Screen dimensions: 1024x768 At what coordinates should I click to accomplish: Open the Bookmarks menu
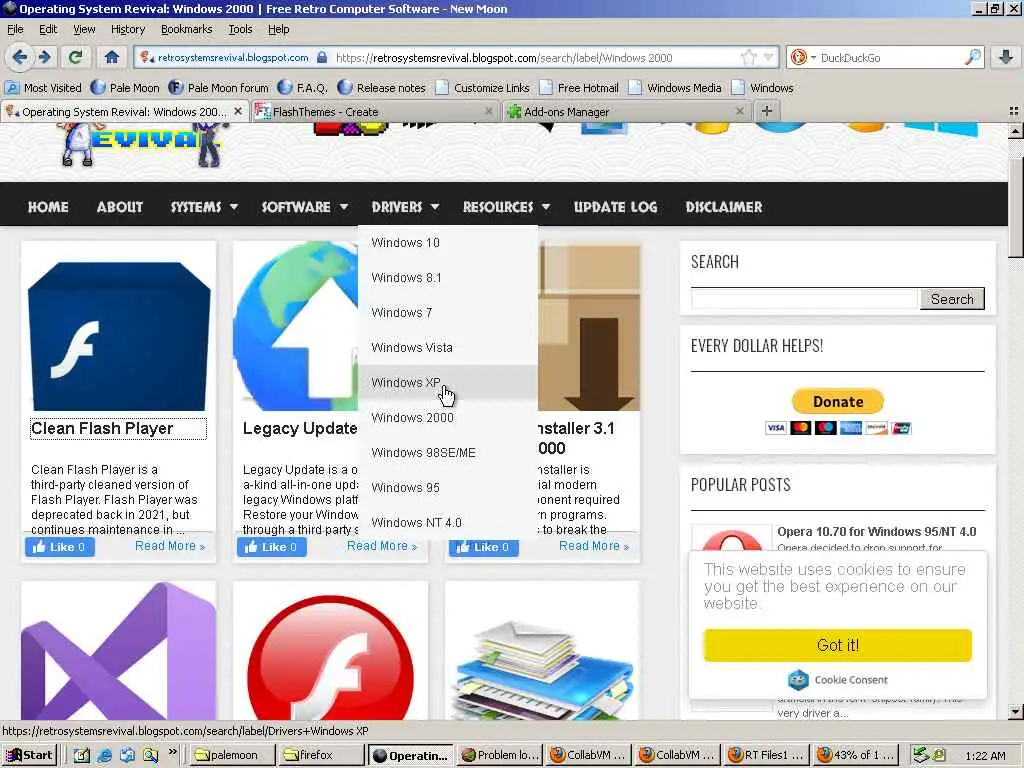point(186,29)
